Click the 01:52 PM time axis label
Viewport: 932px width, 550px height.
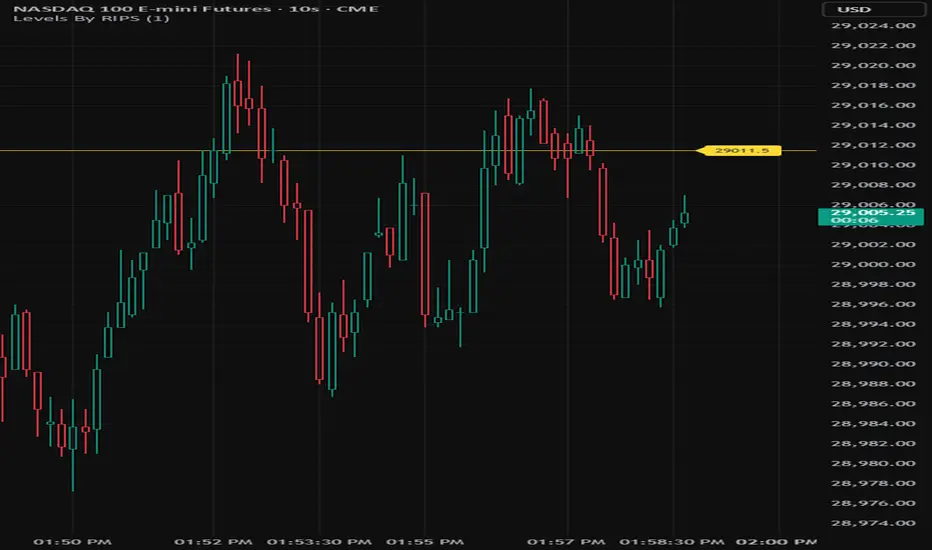pos(213,542)
